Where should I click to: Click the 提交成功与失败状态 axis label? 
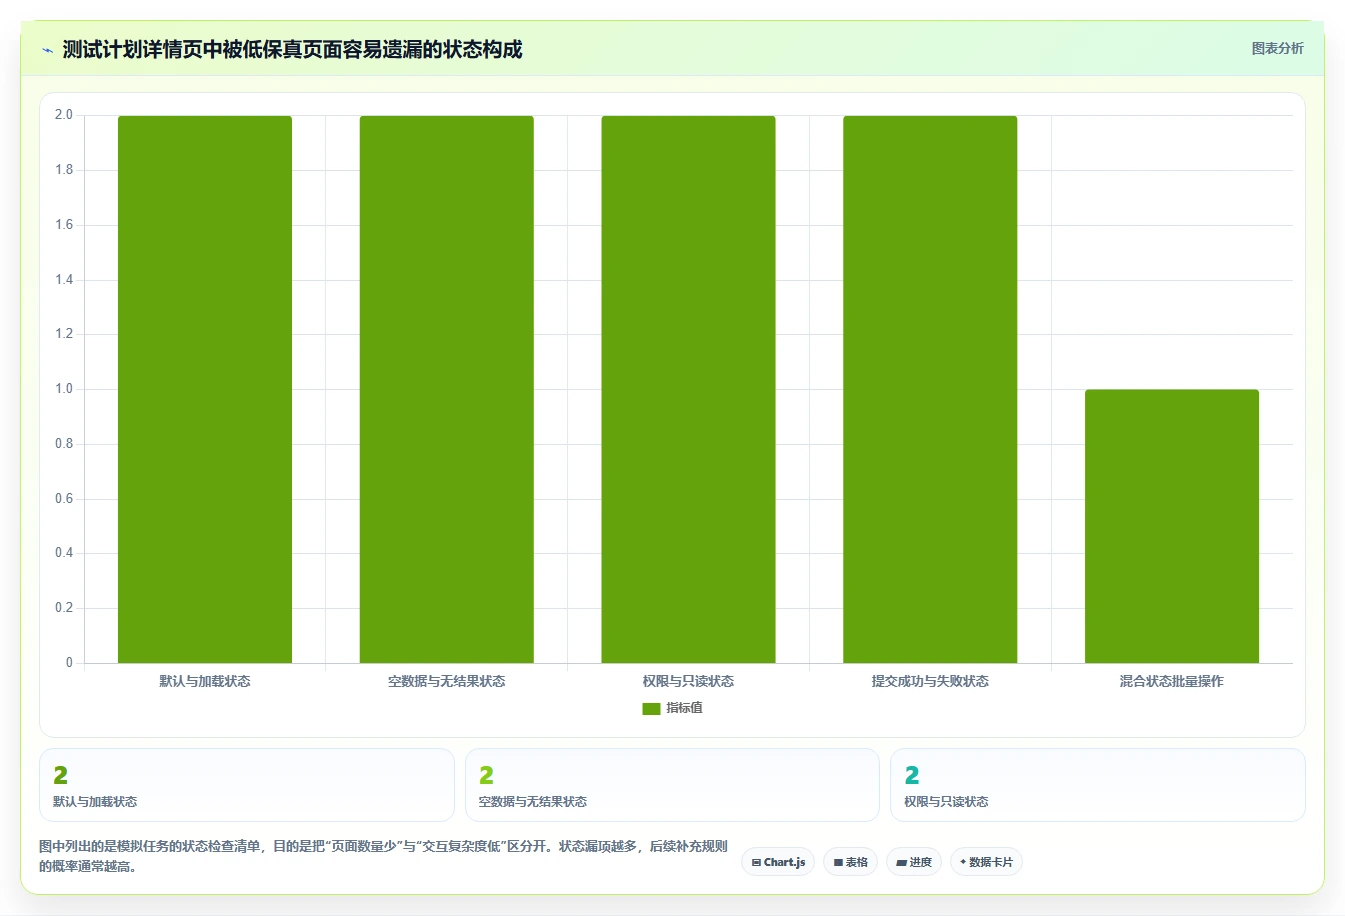point(930,681)
